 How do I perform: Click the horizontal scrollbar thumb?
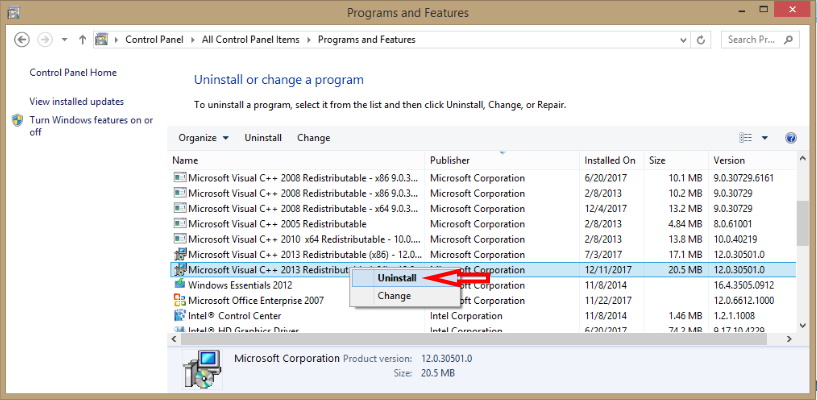474,339
